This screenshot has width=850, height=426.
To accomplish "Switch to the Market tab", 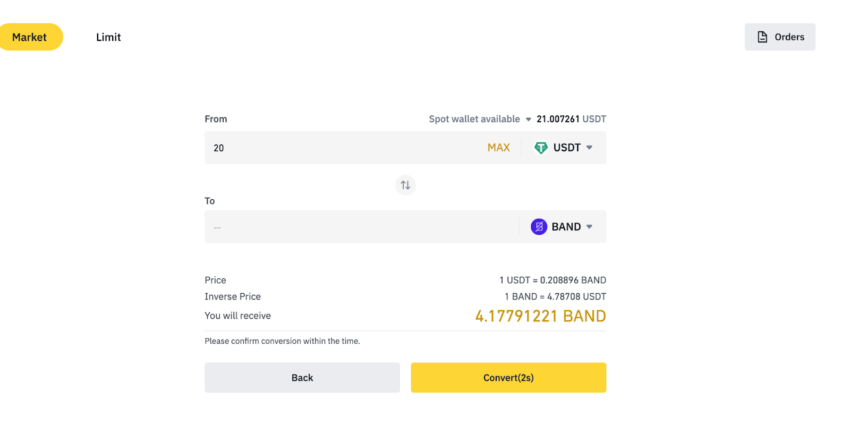I will tap(30, 37).
